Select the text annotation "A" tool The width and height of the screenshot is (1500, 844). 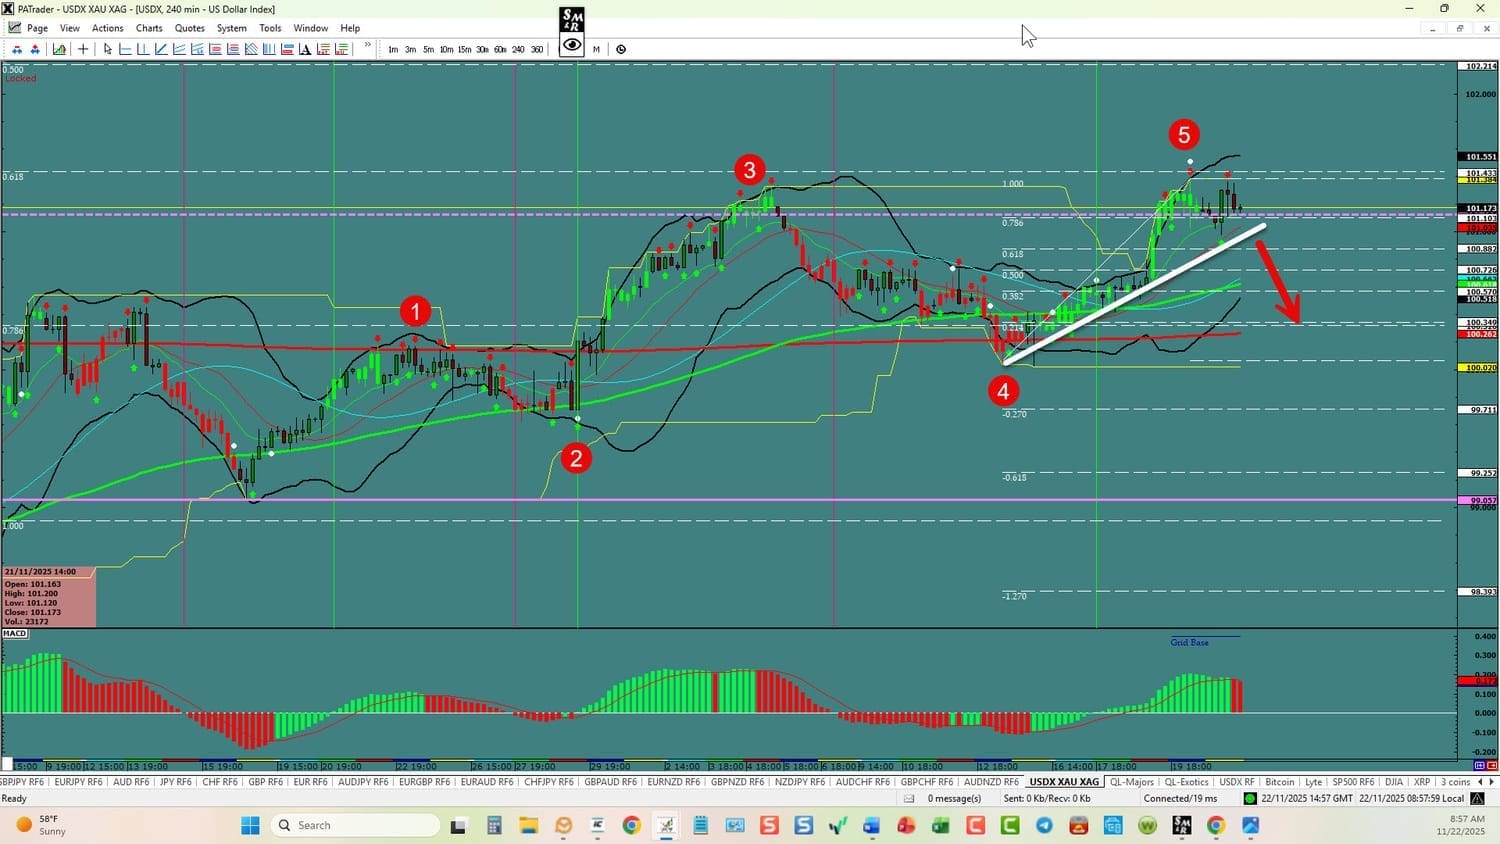[305, 49]
